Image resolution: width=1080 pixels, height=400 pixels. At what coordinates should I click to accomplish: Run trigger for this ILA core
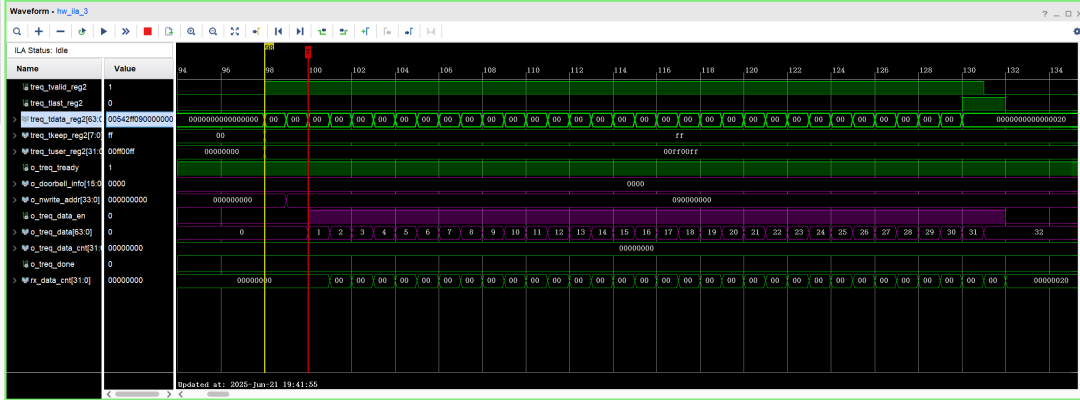pyautogui.click(x=104, y=31)
